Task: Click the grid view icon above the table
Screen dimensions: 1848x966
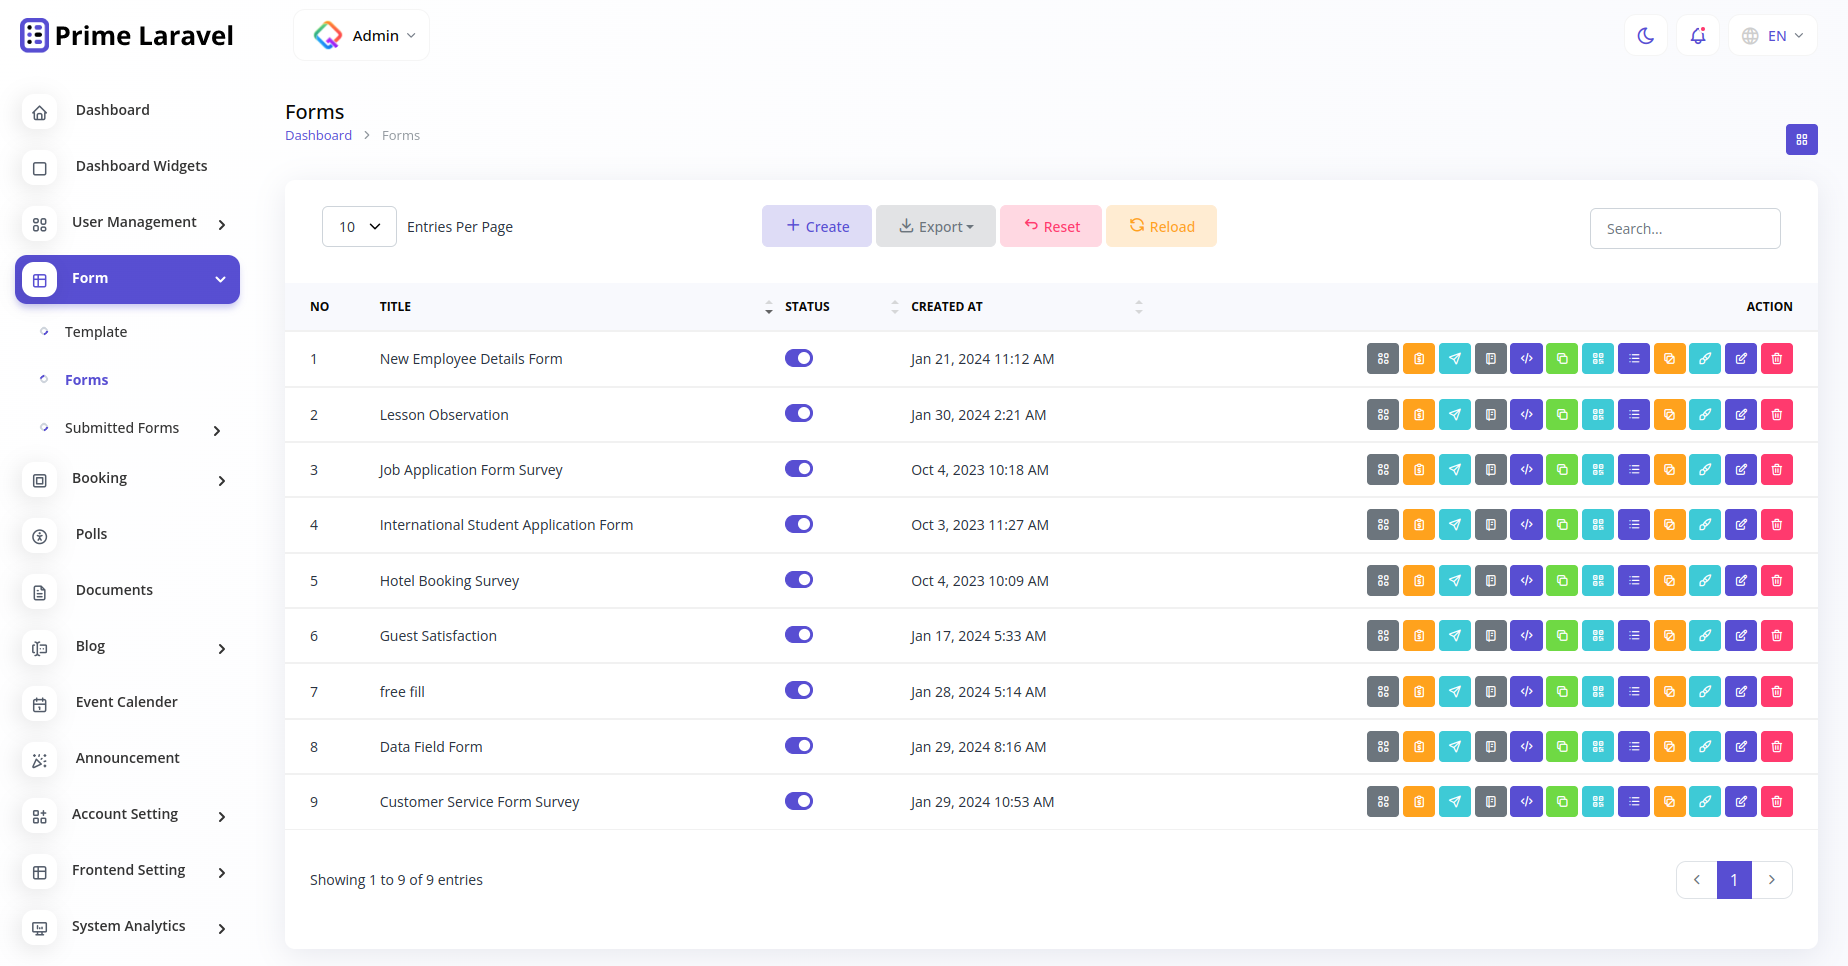Action: tap(1802, 140)
